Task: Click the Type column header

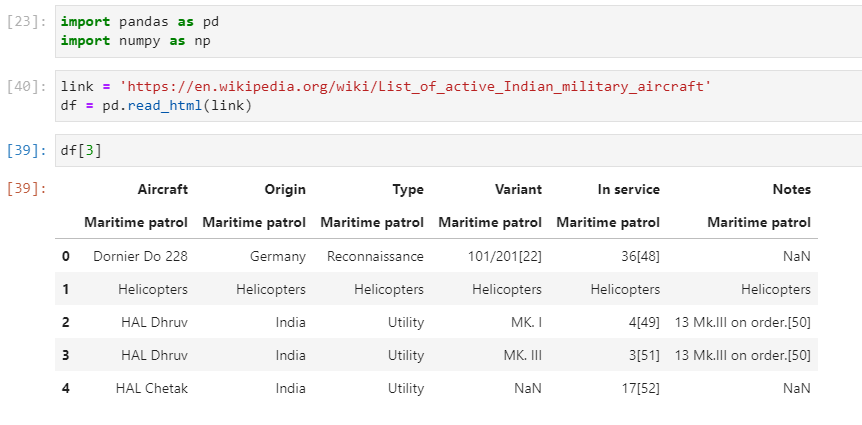Action: (x=407, y=189)
